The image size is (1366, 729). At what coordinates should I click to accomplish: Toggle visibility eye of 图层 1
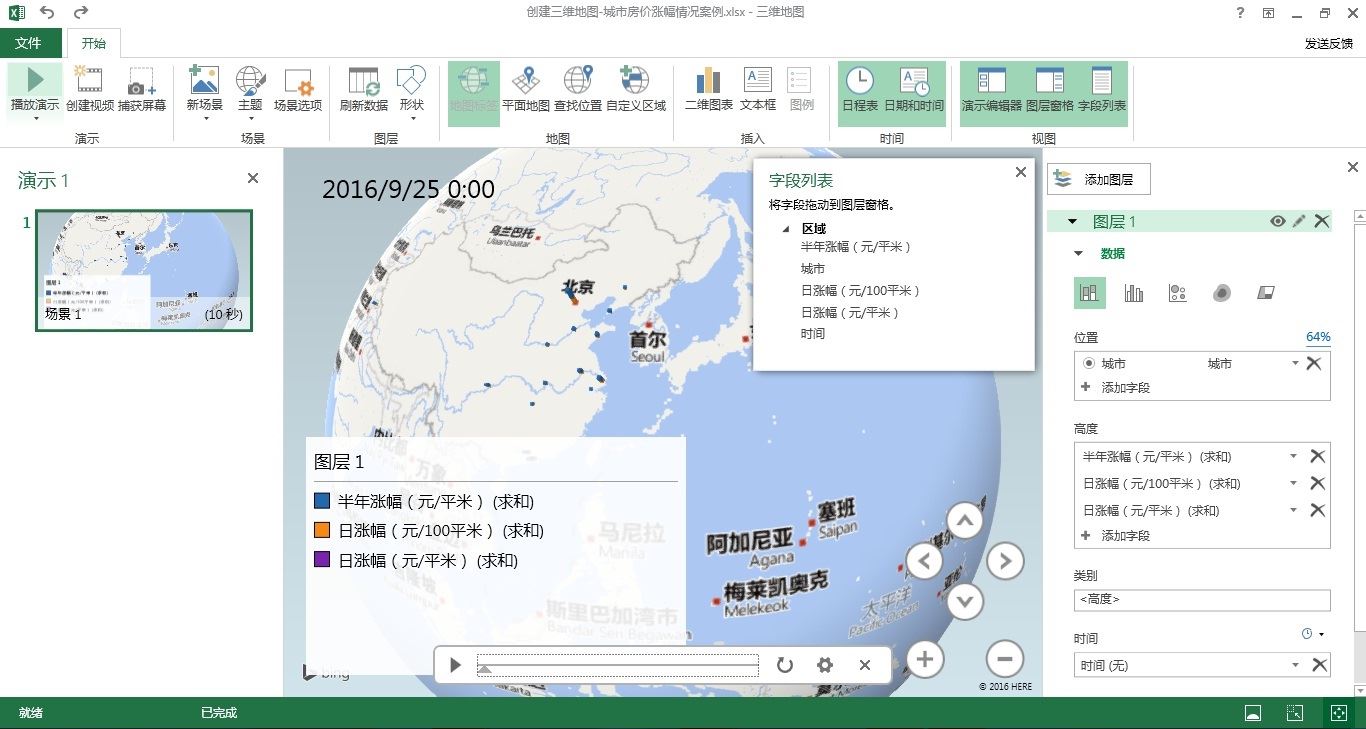tap(1278, 222)
